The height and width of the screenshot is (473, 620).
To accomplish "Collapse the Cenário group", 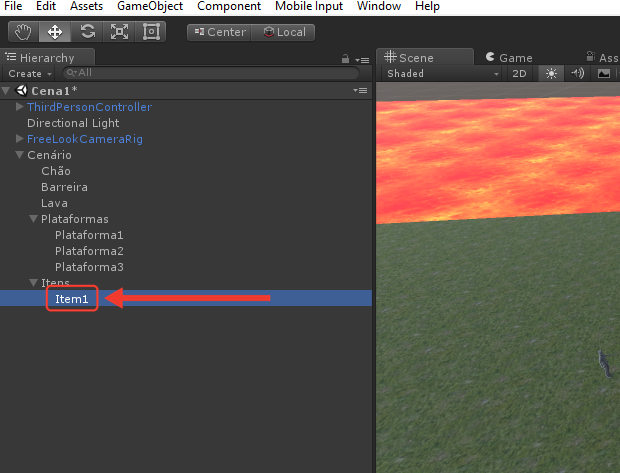I will (x=19, y=155).
